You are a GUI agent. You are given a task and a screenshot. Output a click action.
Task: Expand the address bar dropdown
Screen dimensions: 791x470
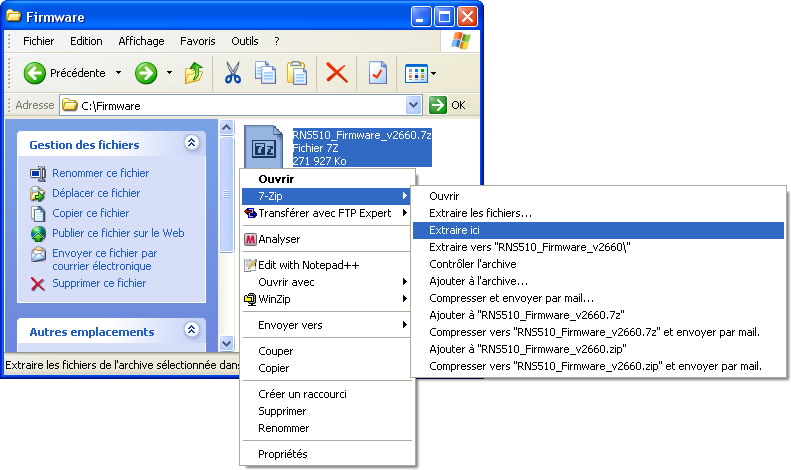(x=414, y=105)
